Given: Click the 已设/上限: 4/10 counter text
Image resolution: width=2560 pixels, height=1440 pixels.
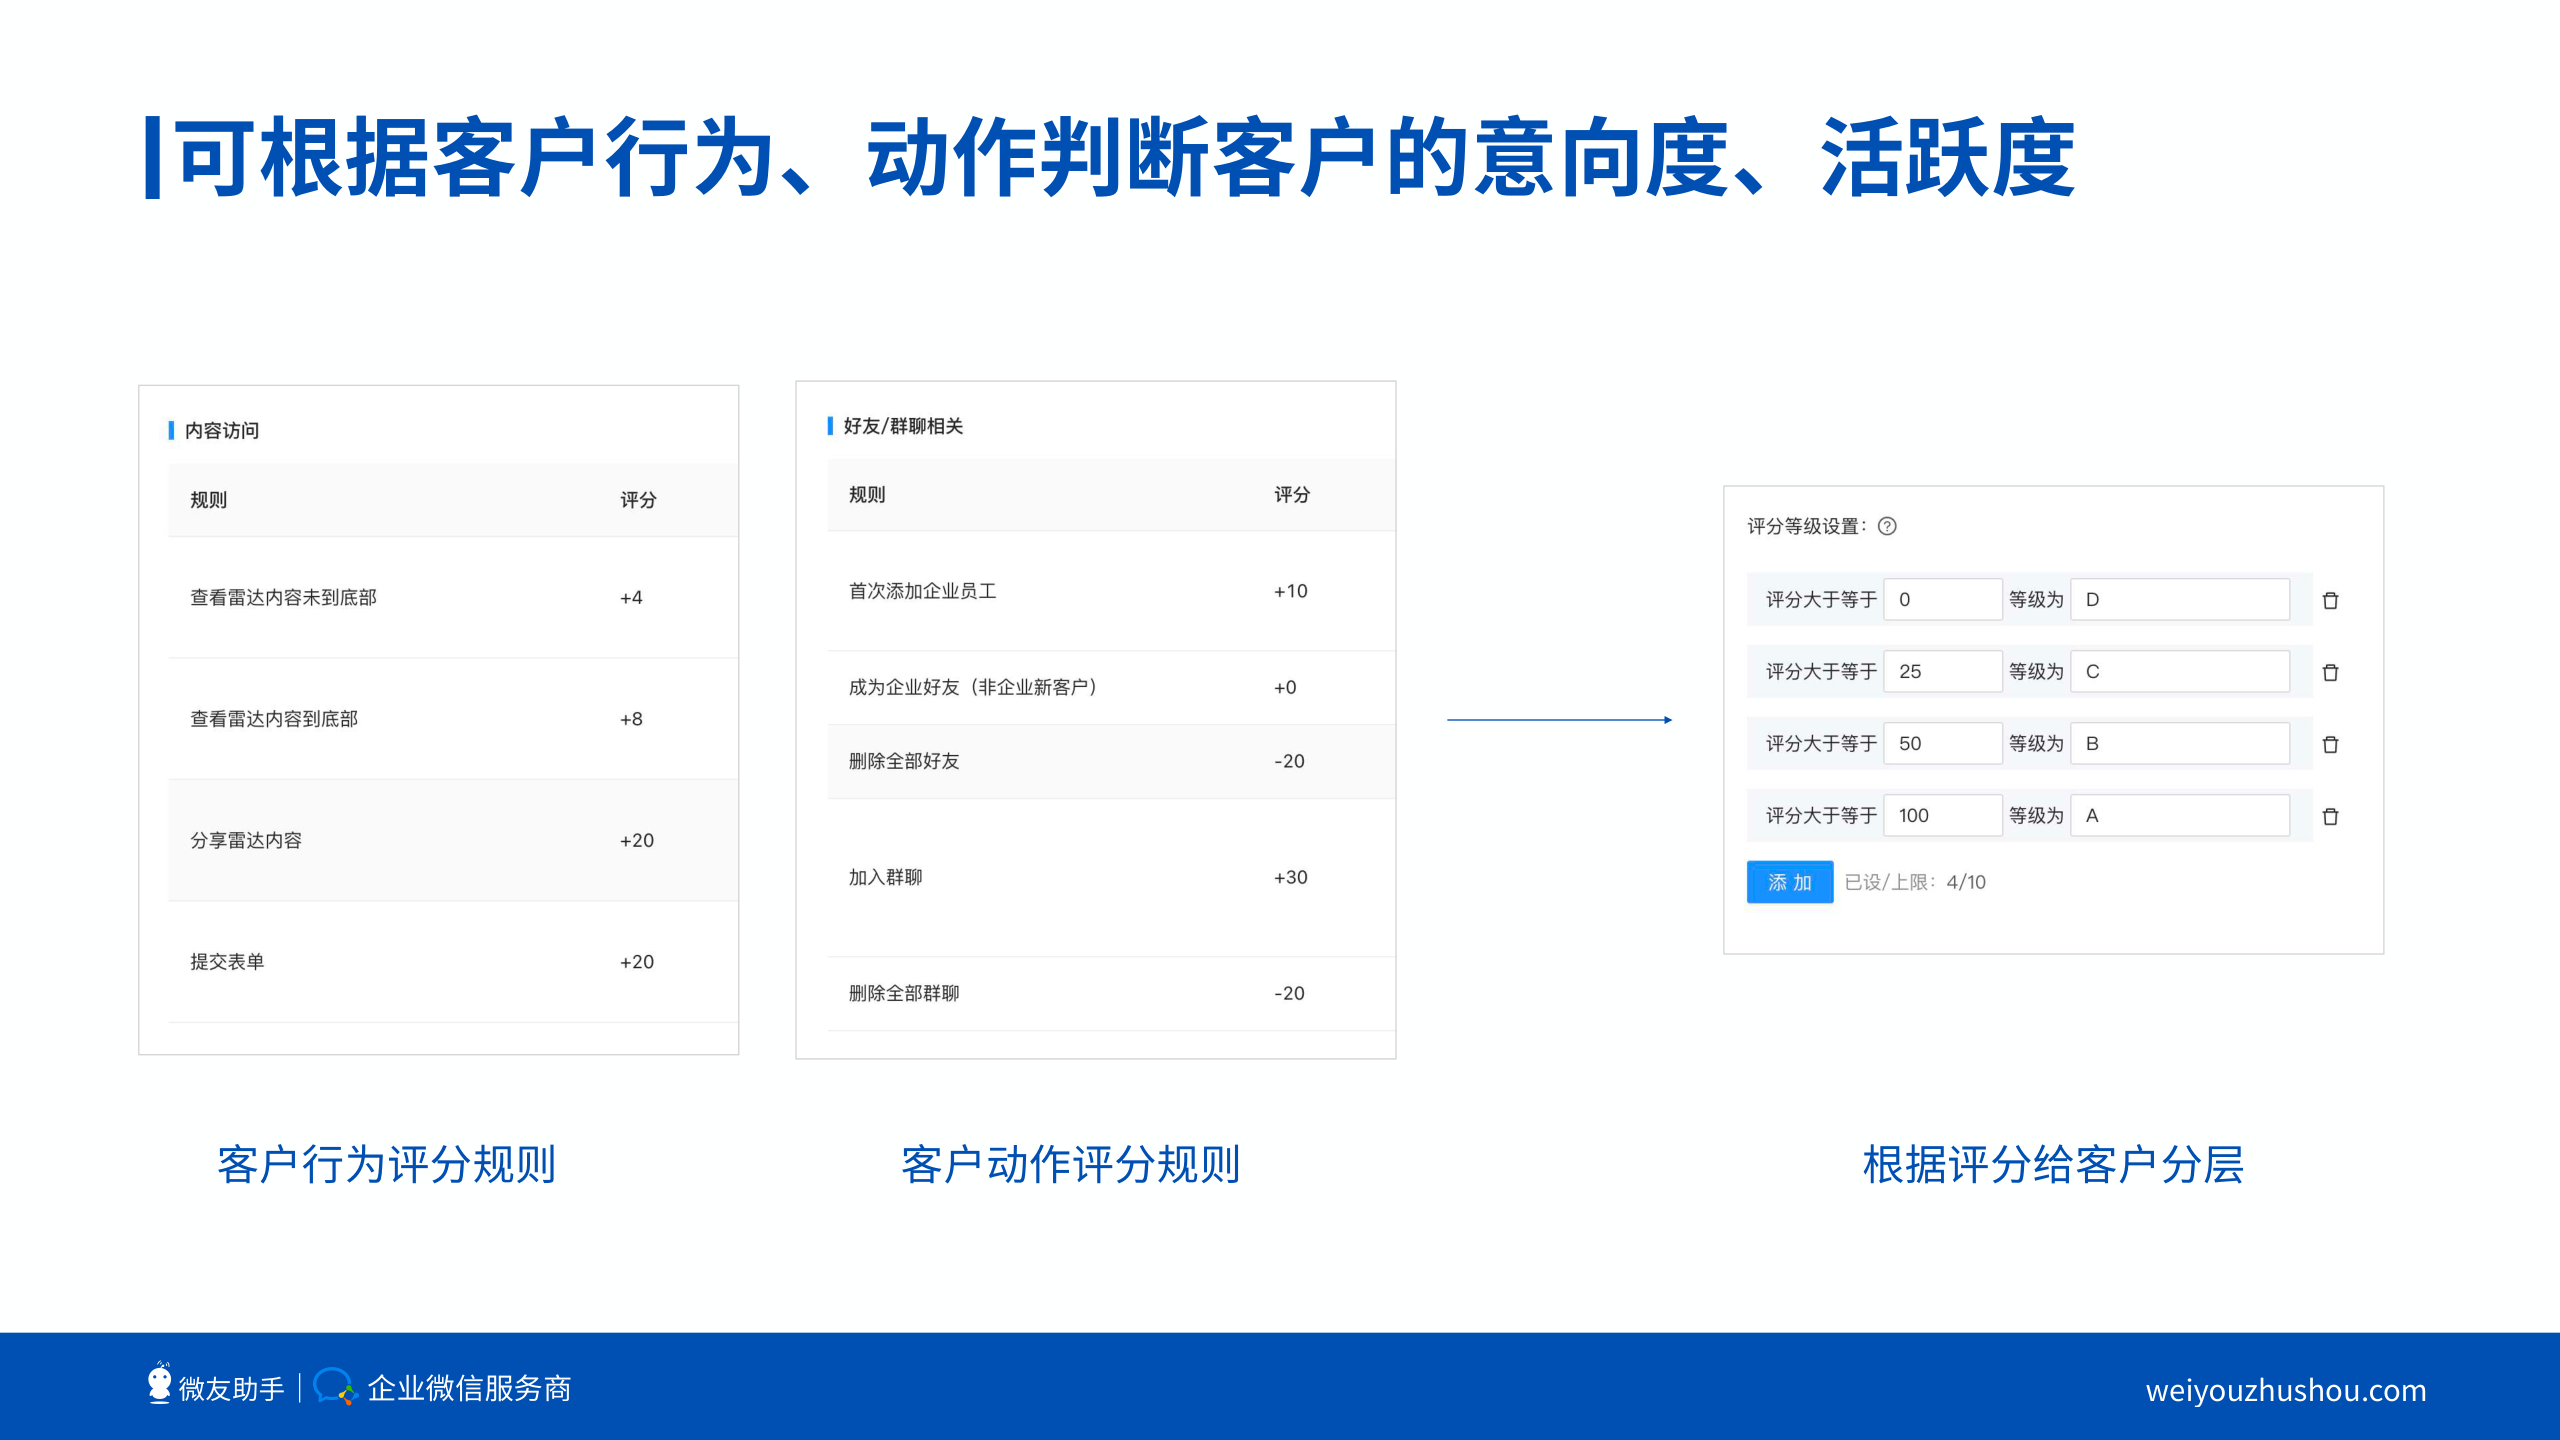Looking at the screenshot, I should click(x=1915, y=882).
